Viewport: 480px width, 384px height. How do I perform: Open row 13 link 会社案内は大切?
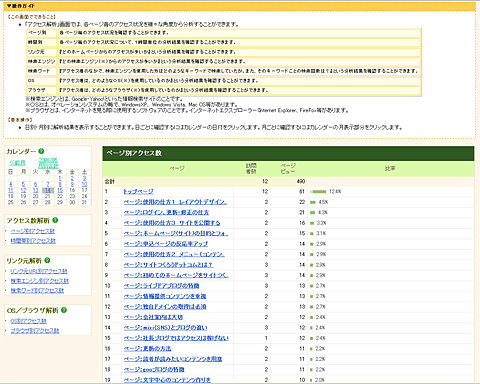[153, 317]
